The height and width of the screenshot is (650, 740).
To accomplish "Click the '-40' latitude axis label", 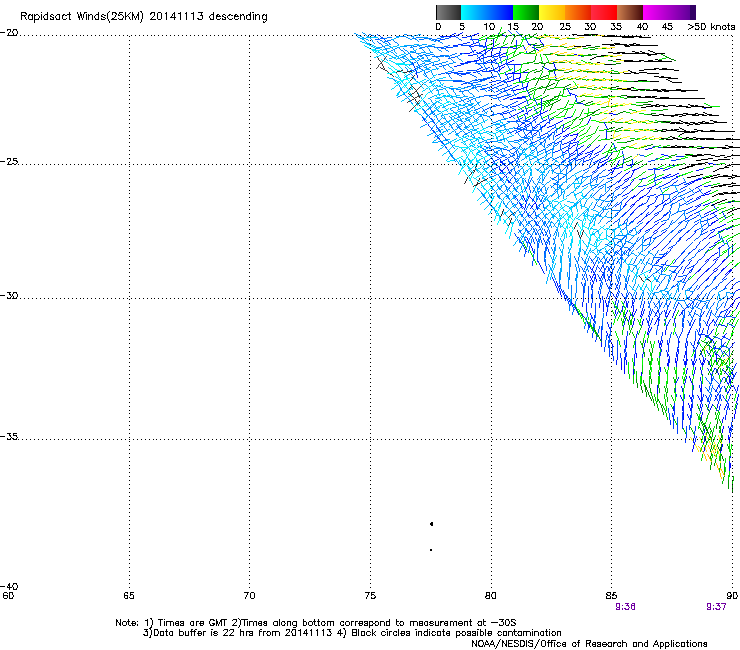I will click(x=10, y=586).
